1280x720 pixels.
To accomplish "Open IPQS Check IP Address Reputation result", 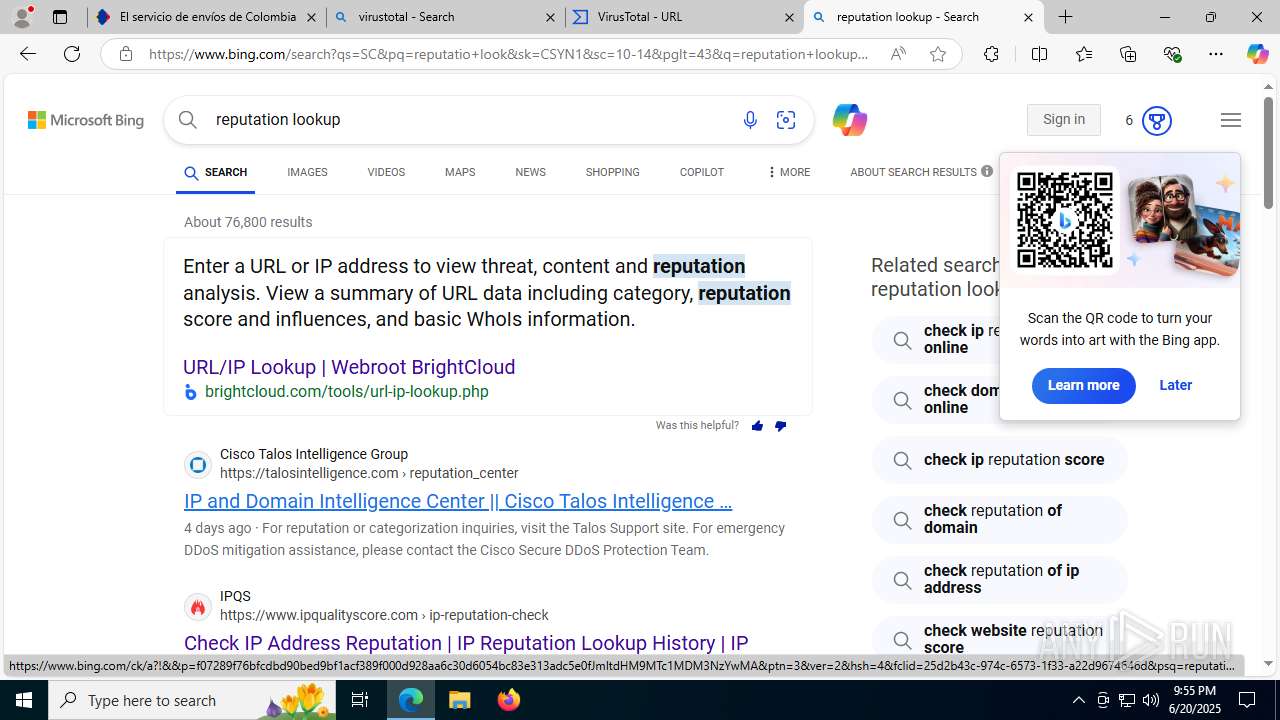I will click(466, 643).
